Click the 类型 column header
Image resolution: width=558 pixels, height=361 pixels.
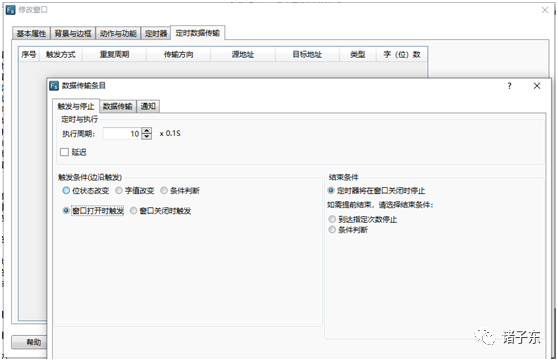point(358,54)
